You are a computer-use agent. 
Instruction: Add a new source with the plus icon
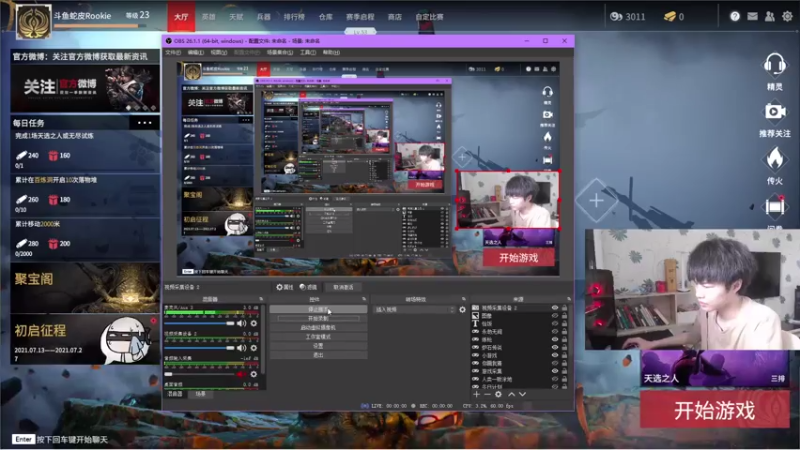pyautogui.click(x=476, y=394)
